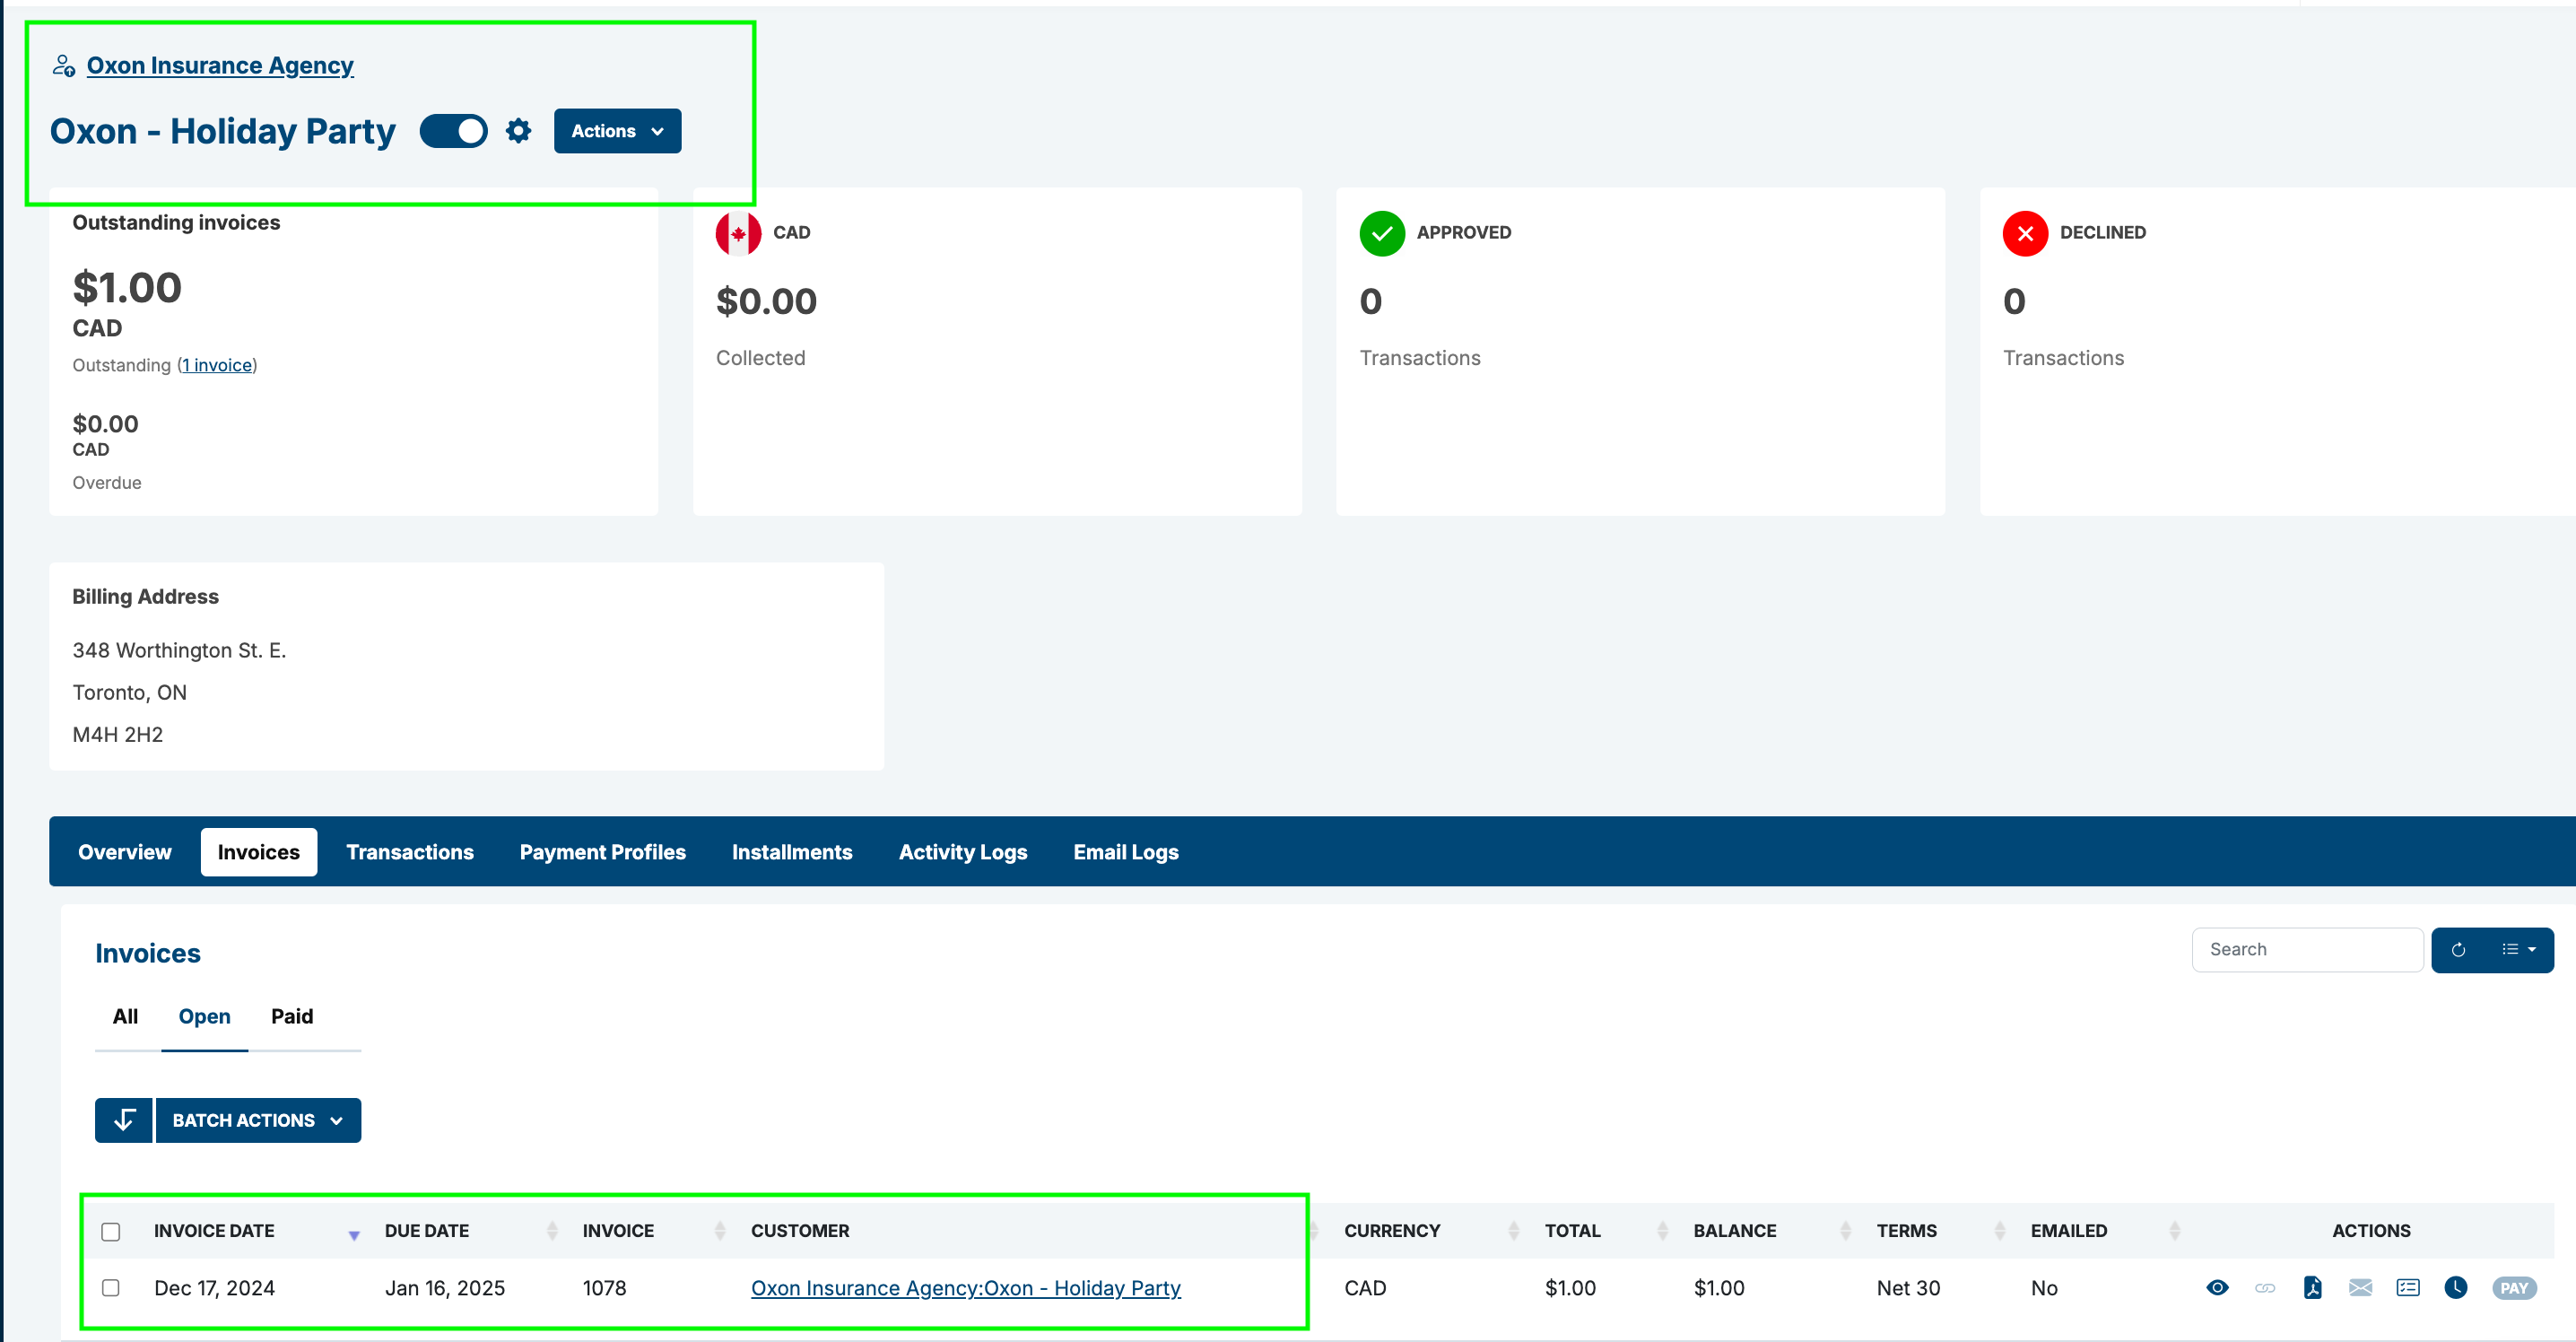
Task: Show Paid invoices filter tab
Action: point(291,1015)
